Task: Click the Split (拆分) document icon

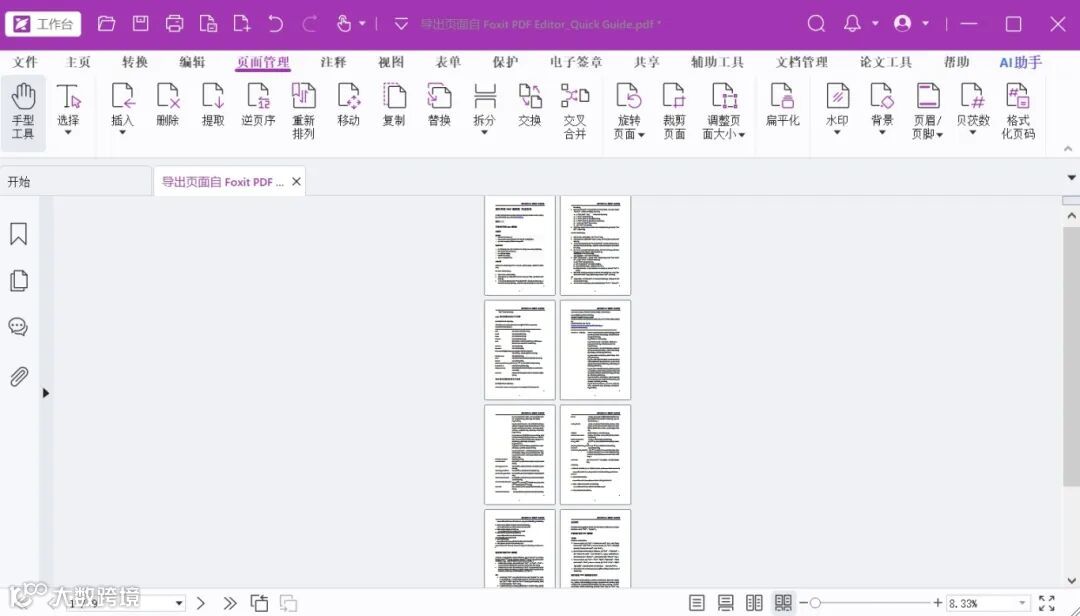Action: tap(485, 96)
